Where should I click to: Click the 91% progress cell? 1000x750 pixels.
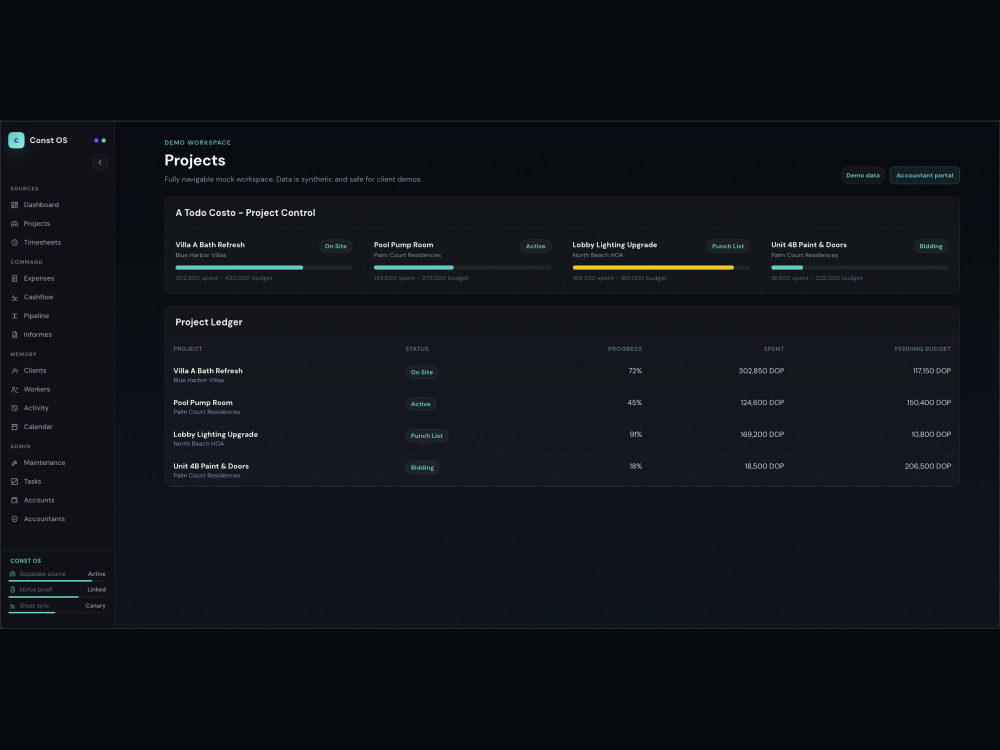(635, 434)
